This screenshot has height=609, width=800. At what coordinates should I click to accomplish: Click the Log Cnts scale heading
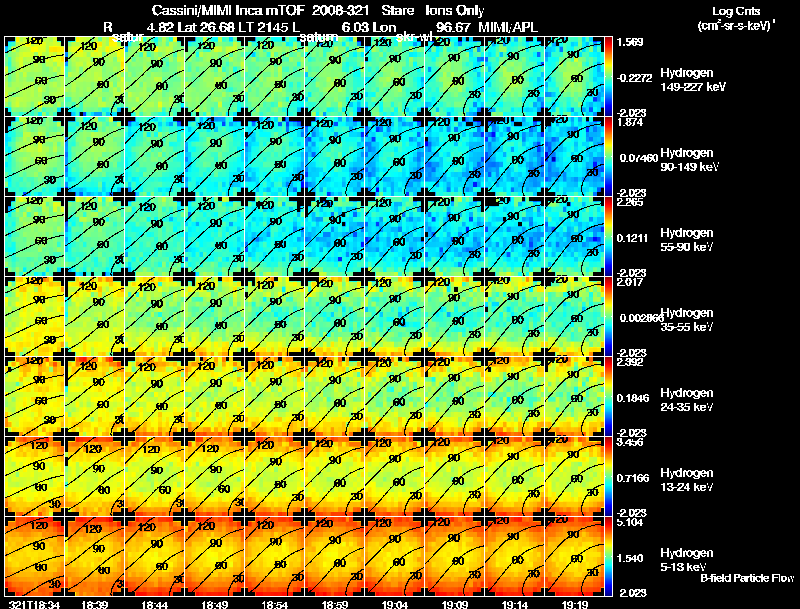pyautogui.click(x=736, y=11)
